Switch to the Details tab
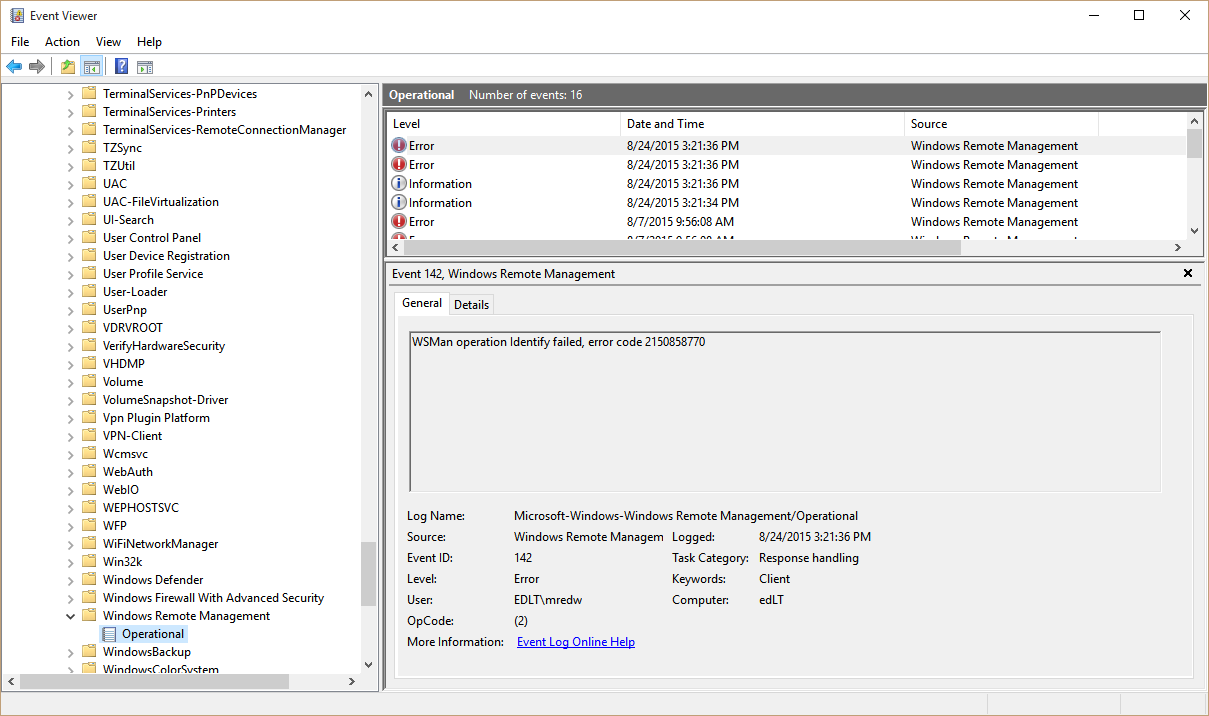1209x716 pixels. [471, 304]
